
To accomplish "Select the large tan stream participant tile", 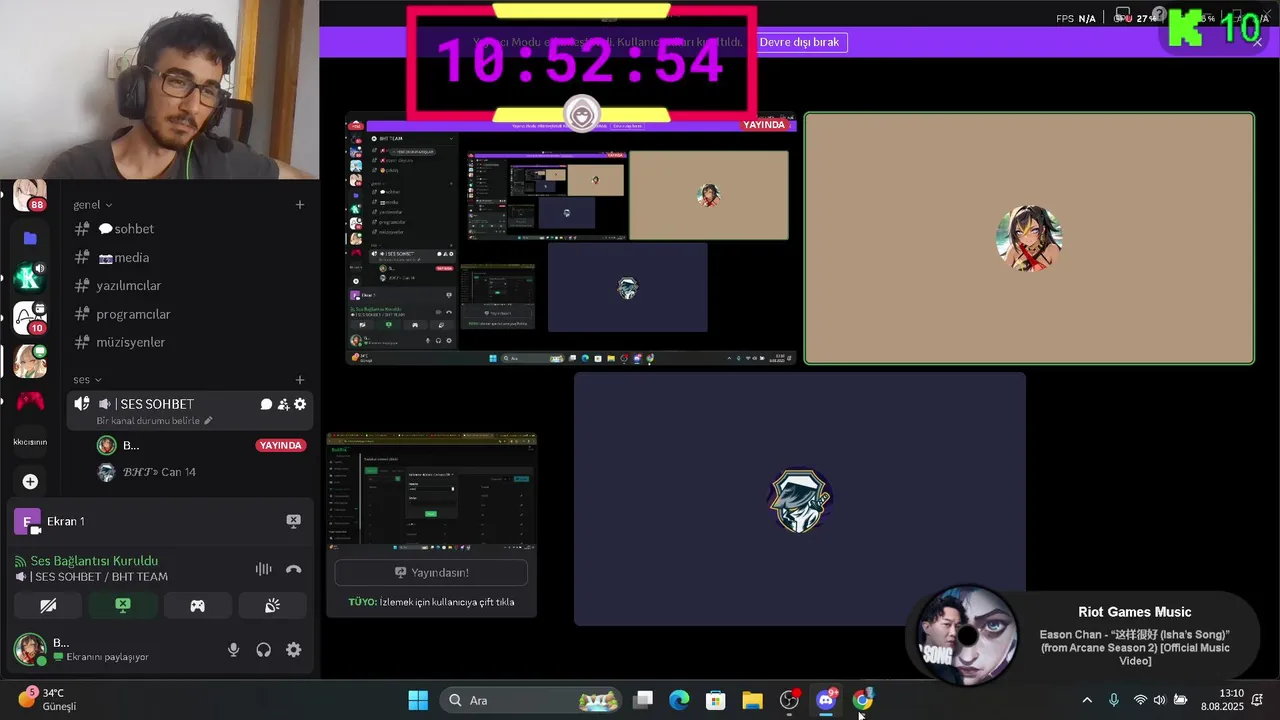I will pos(1029,238).
